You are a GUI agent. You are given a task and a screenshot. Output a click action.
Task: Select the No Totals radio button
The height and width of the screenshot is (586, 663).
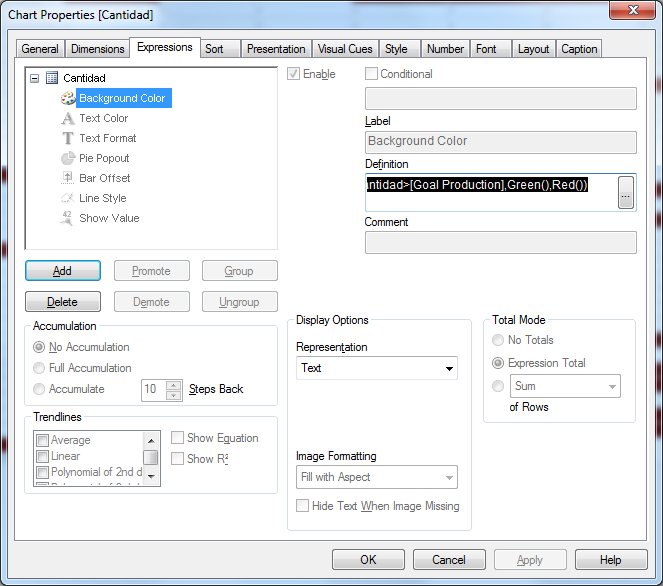(x=498, y=340)
